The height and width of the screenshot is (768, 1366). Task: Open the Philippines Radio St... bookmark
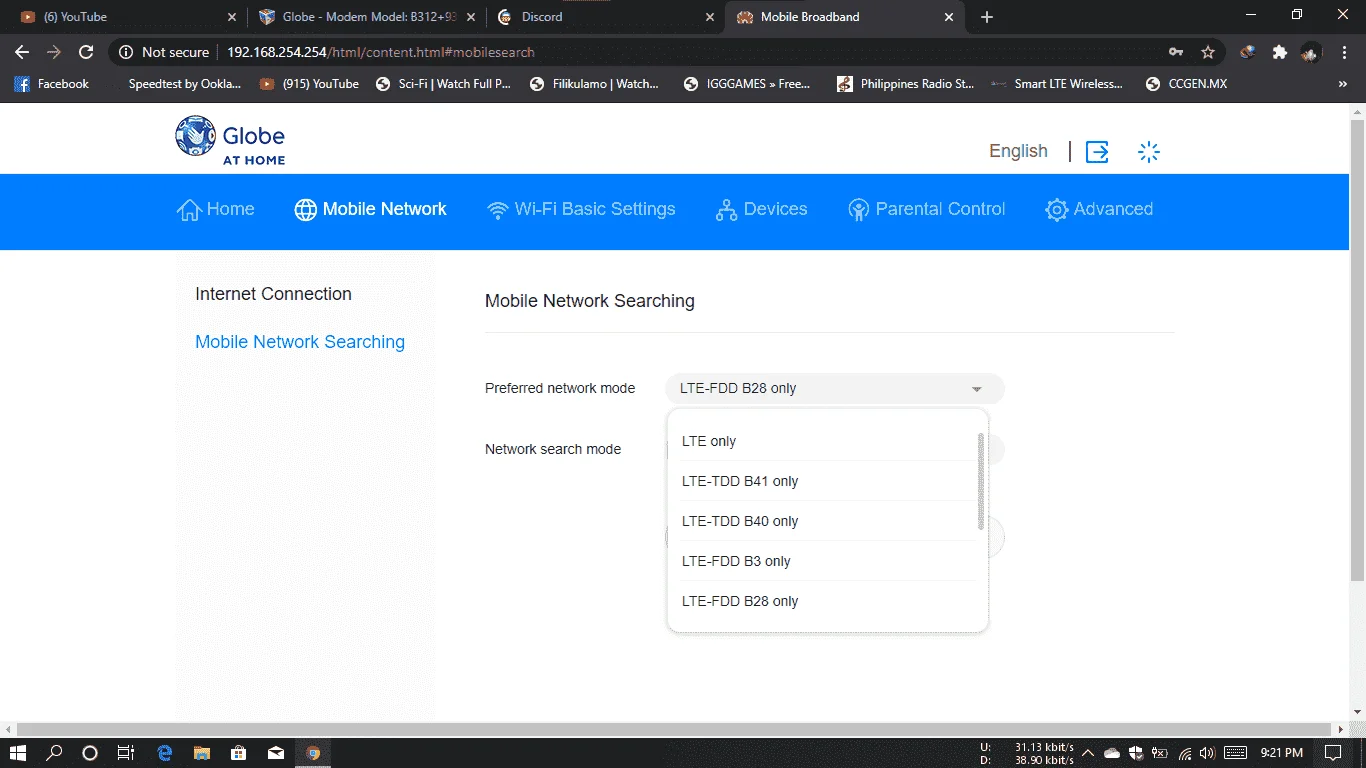pyautogui.click(x=905, y=84)
